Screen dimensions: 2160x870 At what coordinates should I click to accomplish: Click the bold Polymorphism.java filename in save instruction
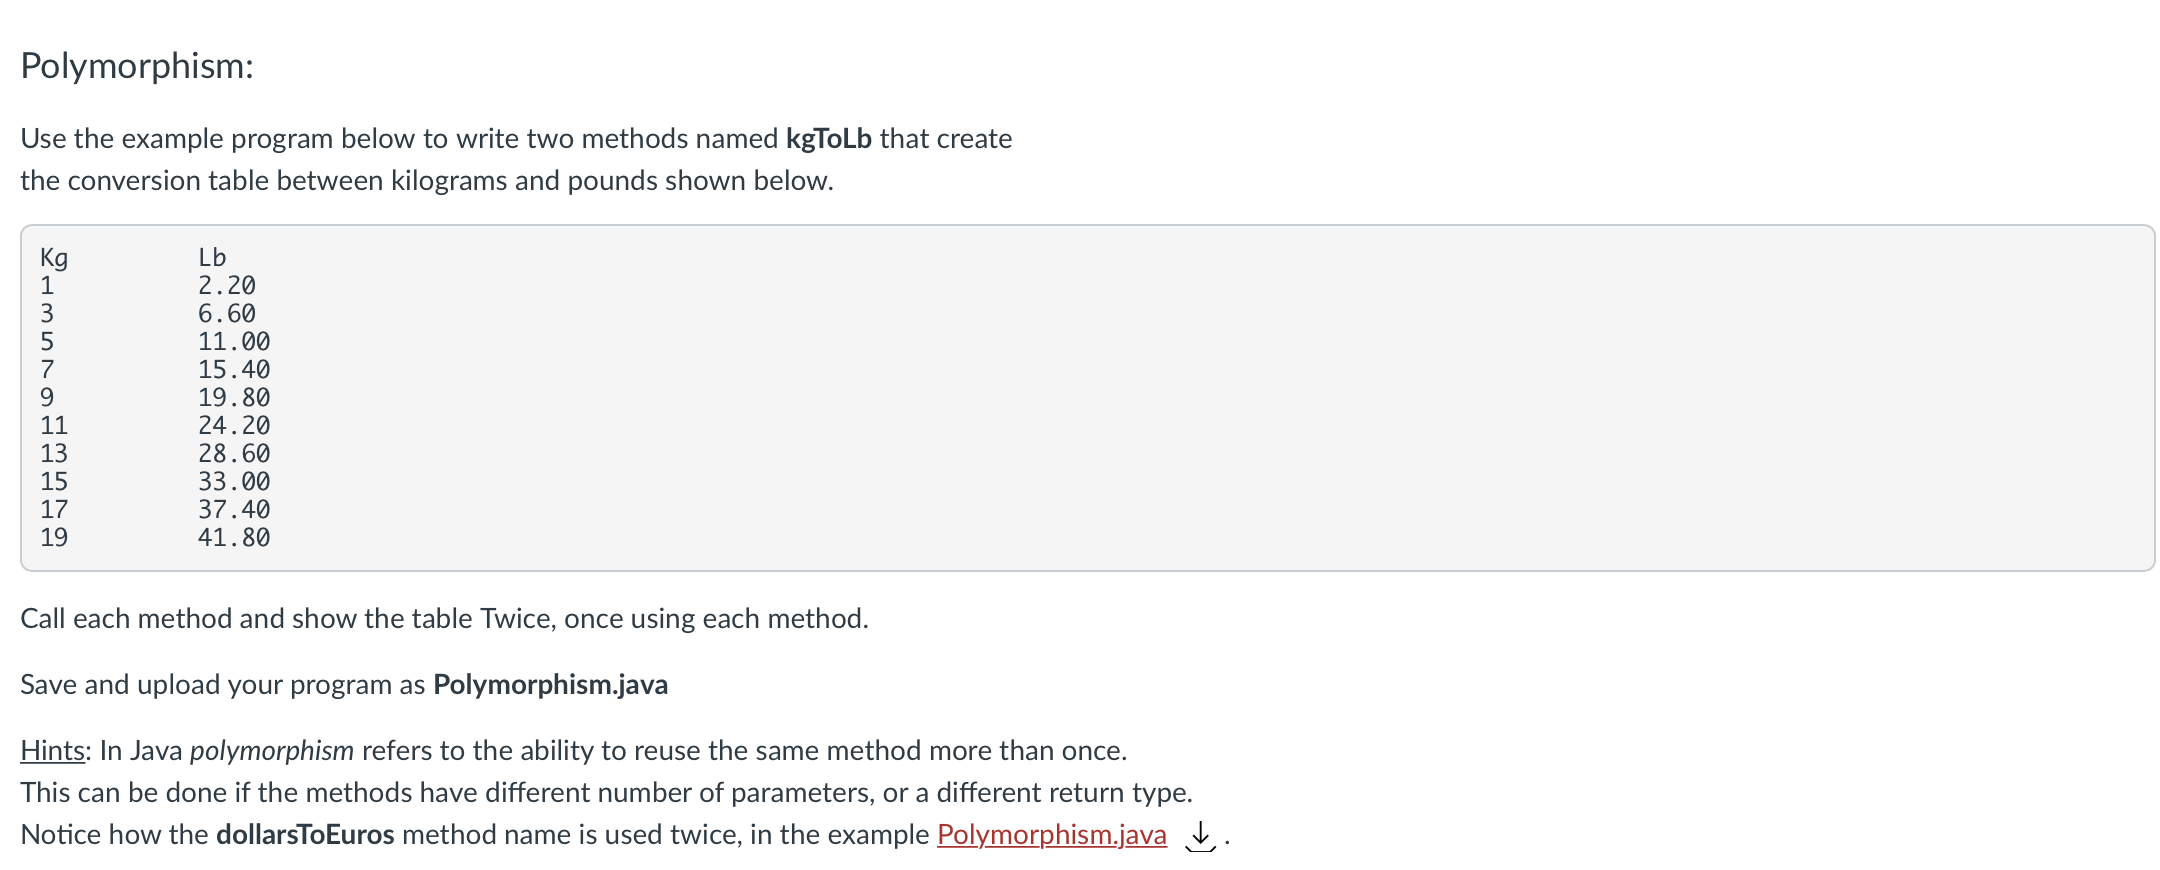pos(550,684)
